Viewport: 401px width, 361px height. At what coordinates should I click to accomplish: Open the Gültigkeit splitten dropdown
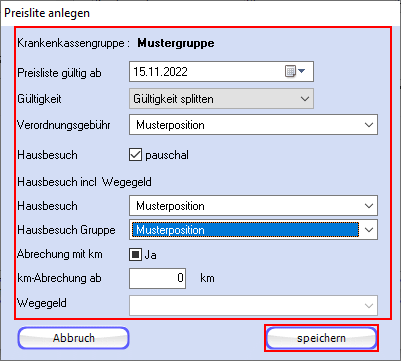pyautogui.click(x=221, y=99)
